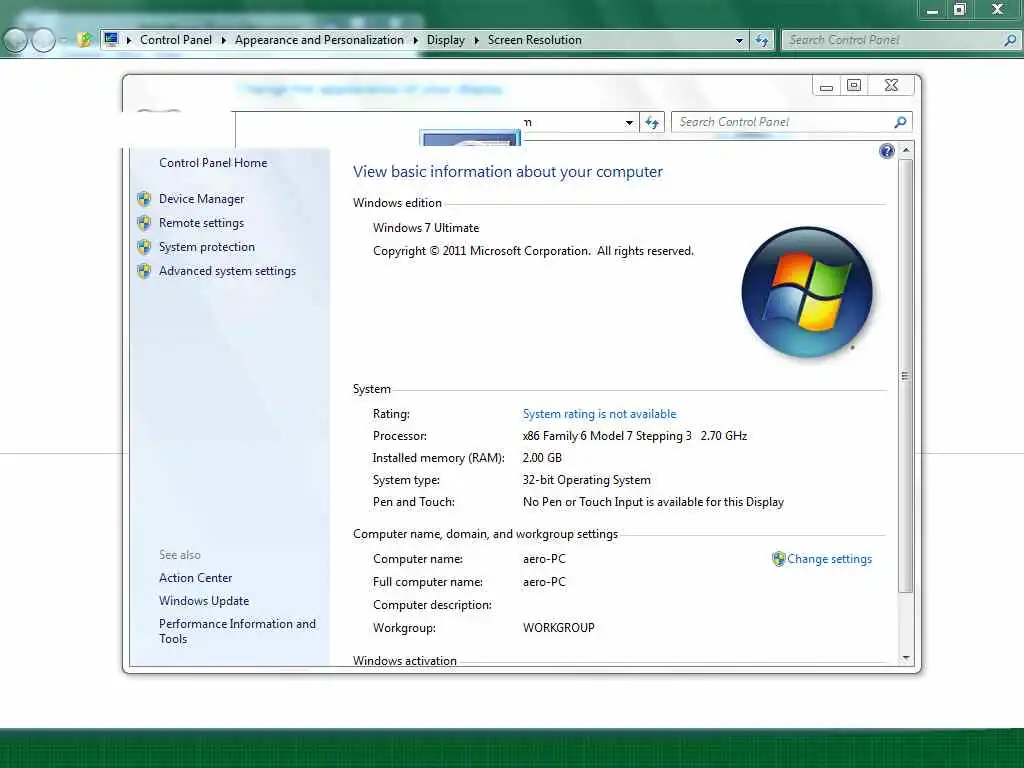Expand the arrow after Control Panel breadcrumb
This screenshot has width=1024, height=768.
pos(223,40)
